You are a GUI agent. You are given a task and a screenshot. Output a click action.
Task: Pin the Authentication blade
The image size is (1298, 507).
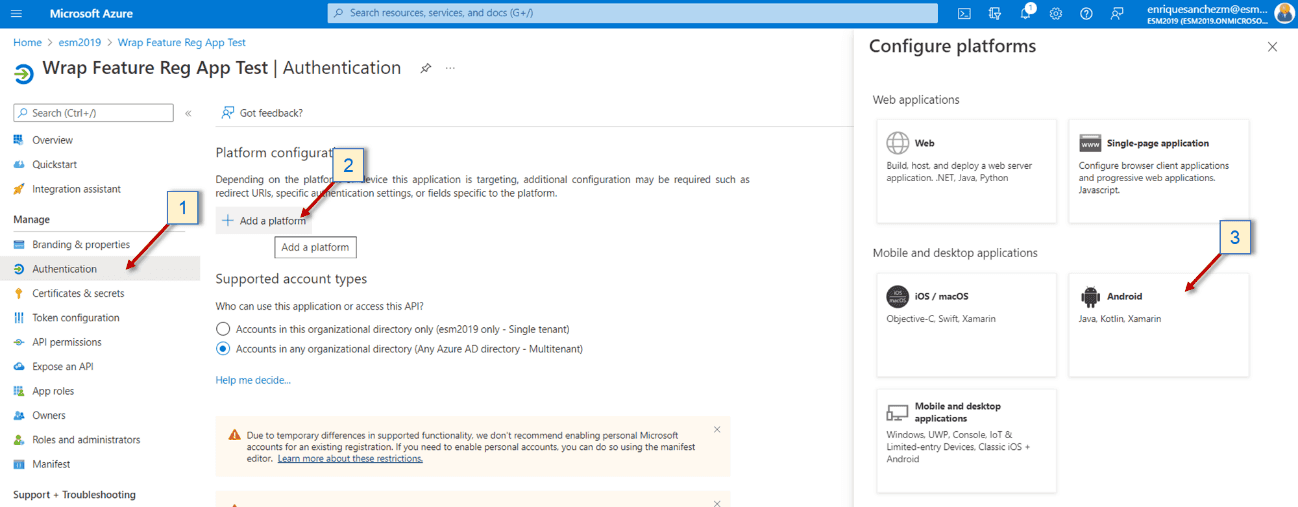tap(426, 68)
